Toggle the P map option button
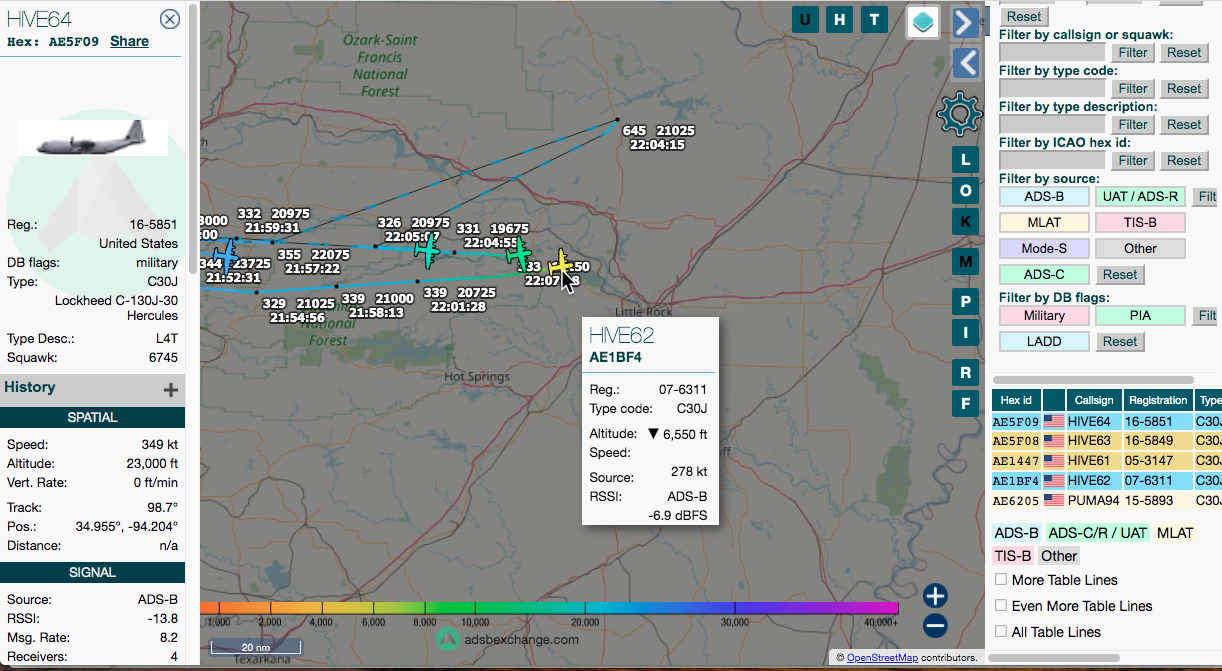Viewport: 1222px width, 671px height. [965, 302]
